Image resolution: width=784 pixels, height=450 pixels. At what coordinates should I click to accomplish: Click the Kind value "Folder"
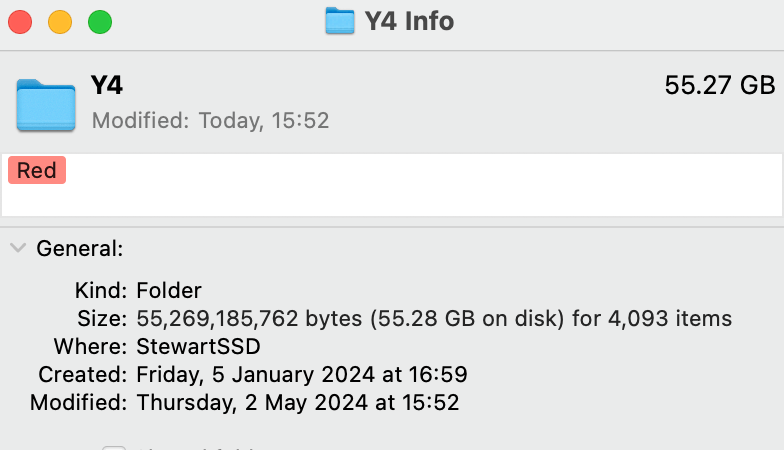168,291
